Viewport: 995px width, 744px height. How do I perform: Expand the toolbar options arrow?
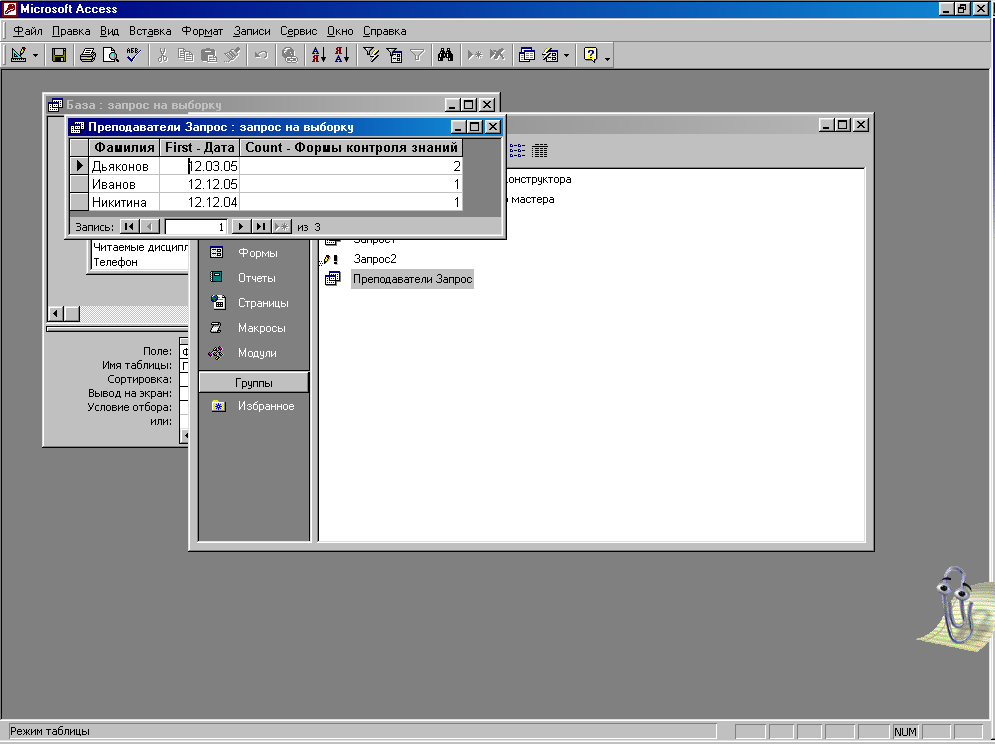607,58
